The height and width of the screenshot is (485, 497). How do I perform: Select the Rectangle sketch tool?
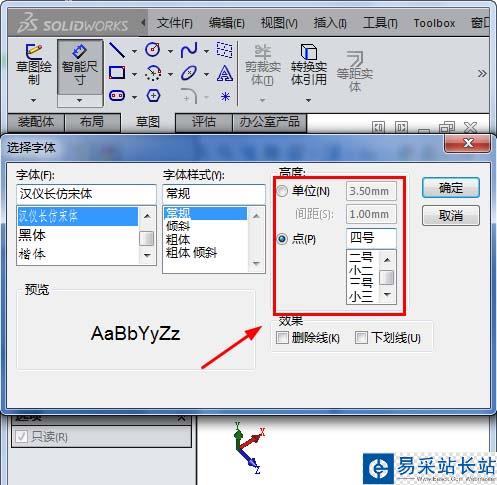[x=117, y=72]
